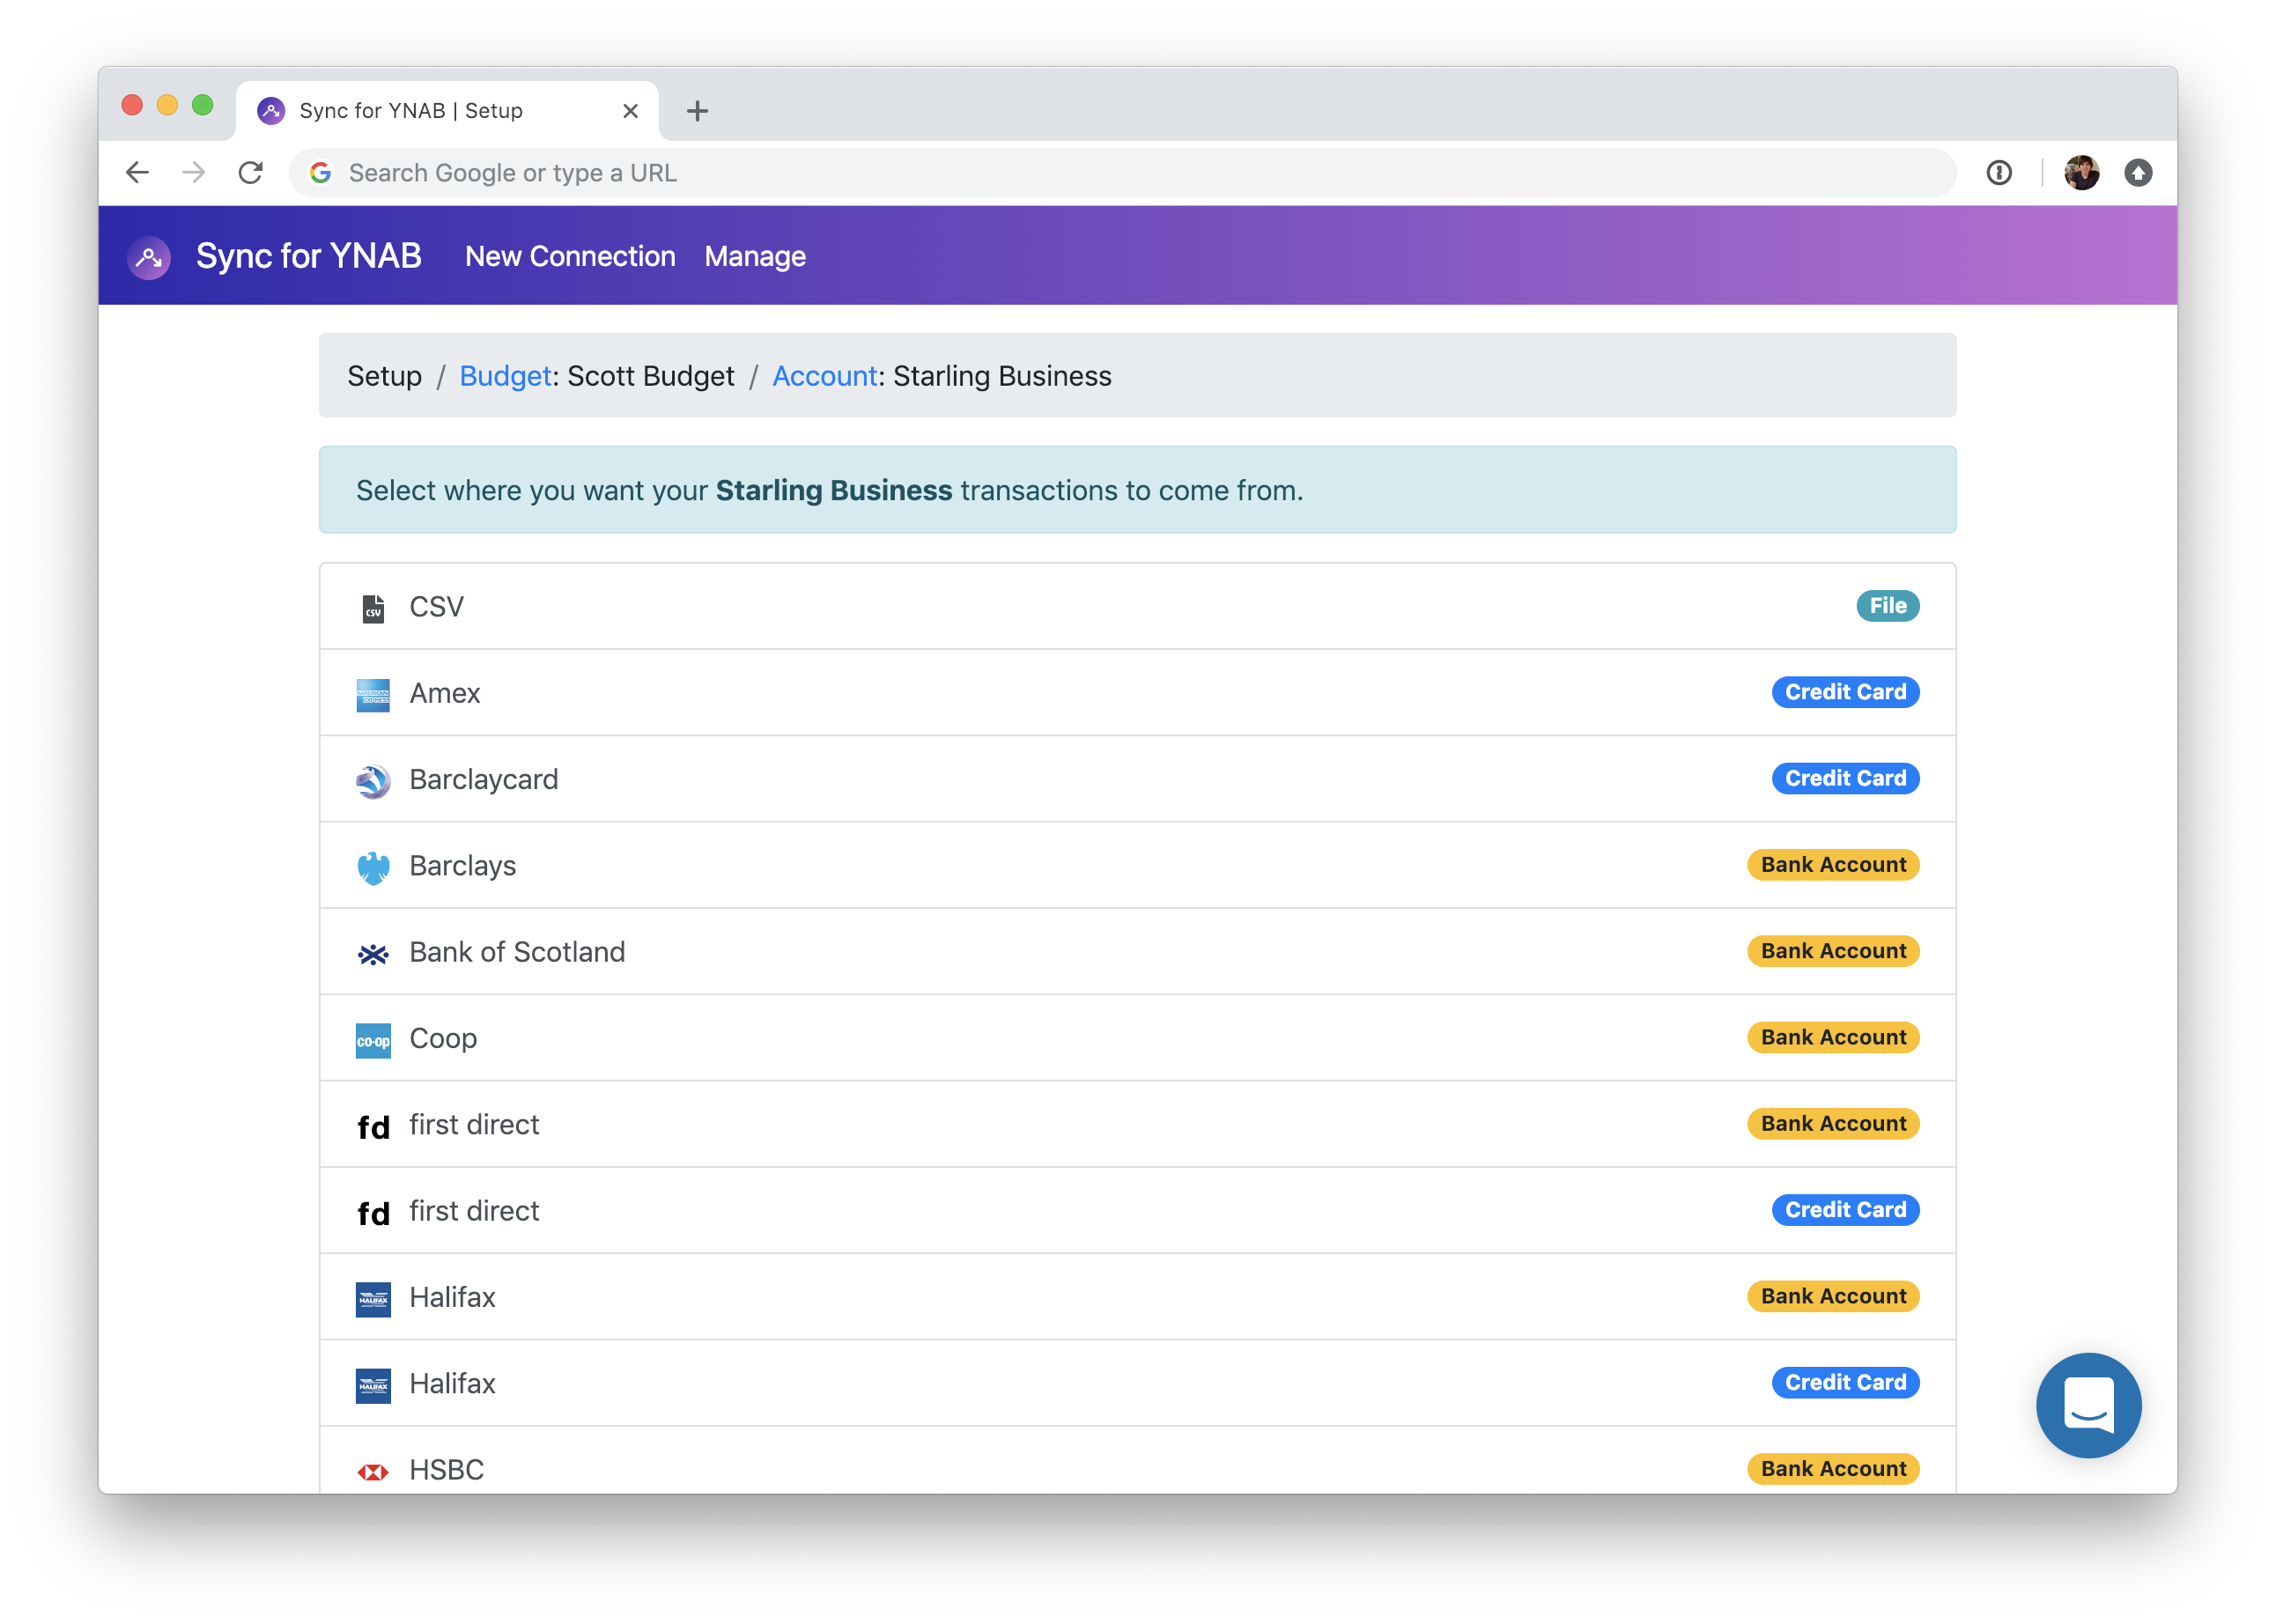
Task: Select the HSBC logo
Action: [373, 1470]
